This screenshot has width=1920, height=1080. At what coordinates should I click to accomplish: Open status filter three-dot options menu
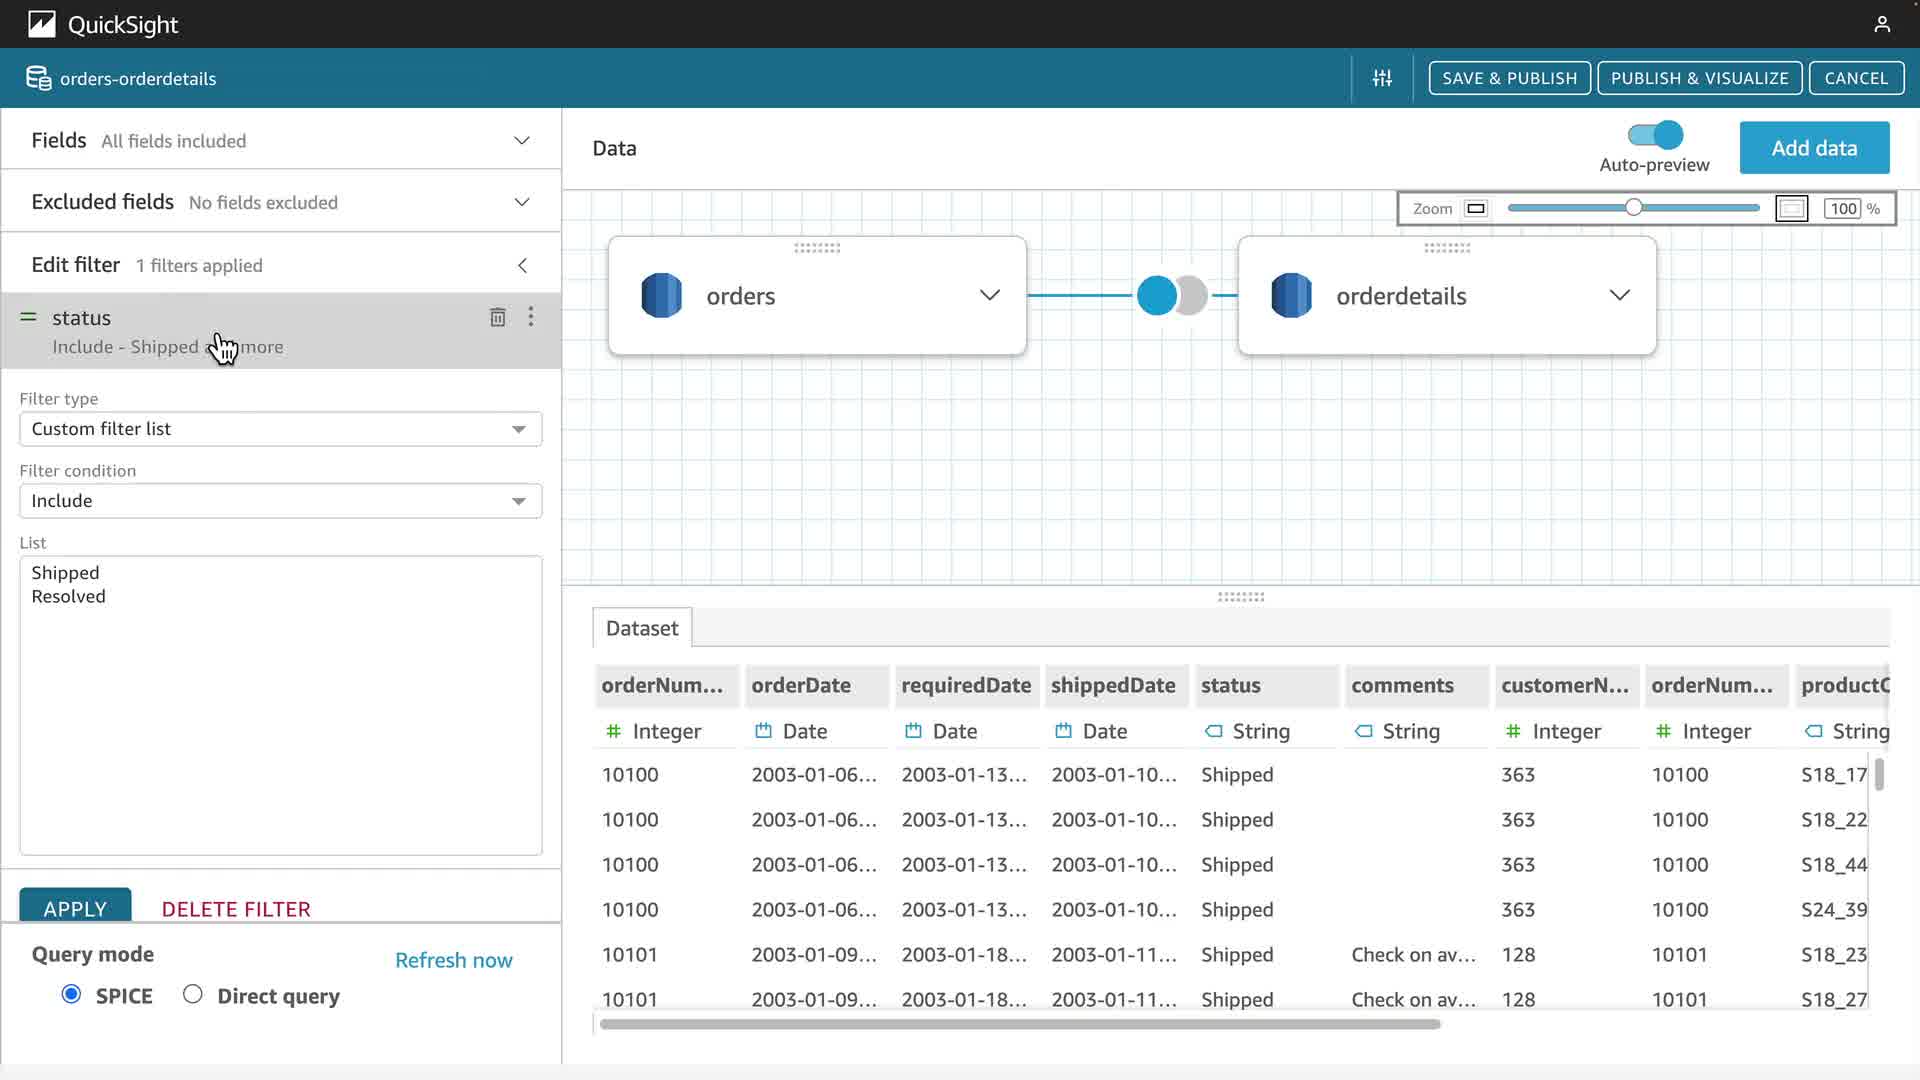(531, 317)
